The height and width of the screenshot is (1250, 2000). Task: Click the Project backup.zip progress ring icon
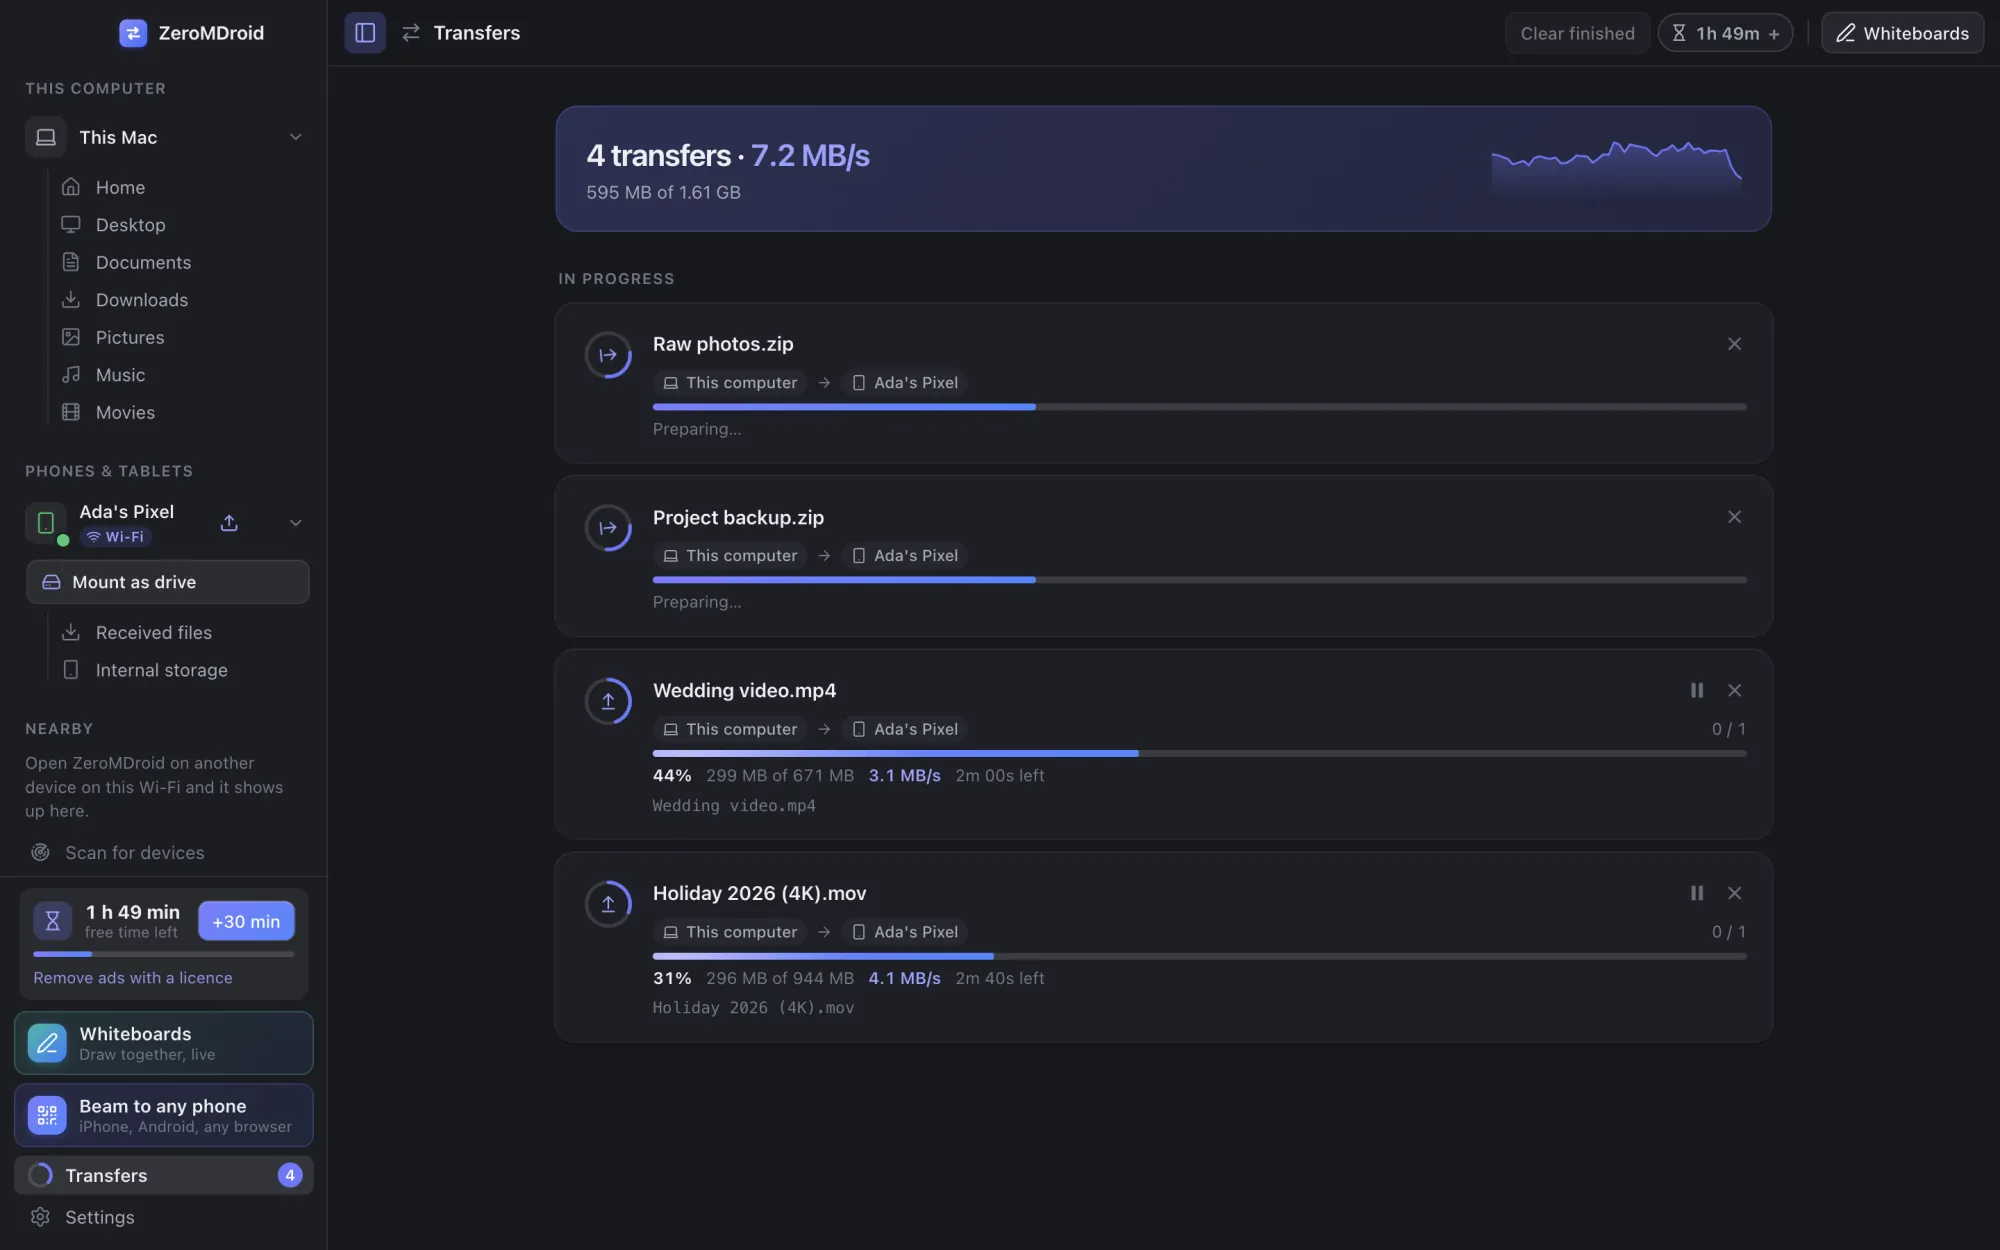point(608,528)
